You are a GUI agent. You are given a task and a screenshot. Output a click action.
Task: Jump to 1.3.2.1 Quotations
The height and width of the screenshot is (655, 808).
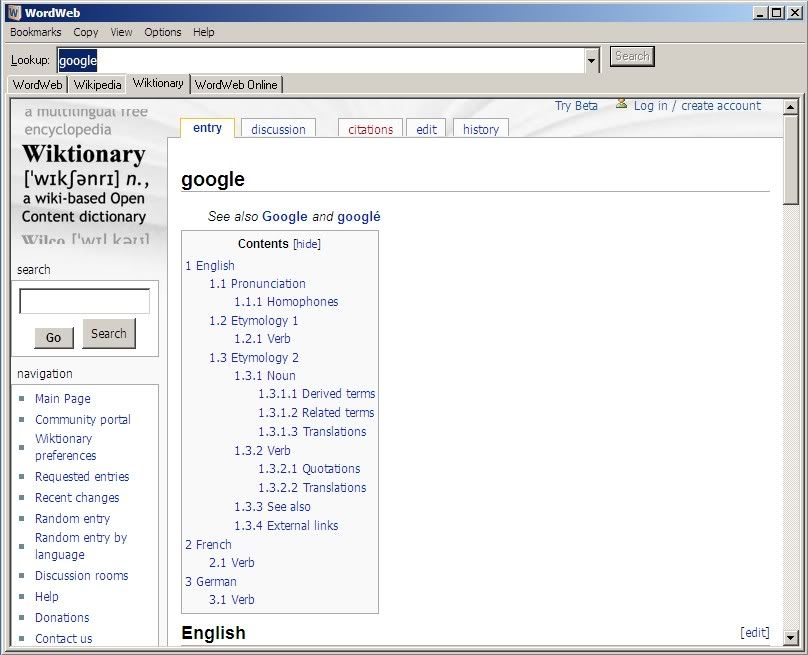[x=309, y=469]
